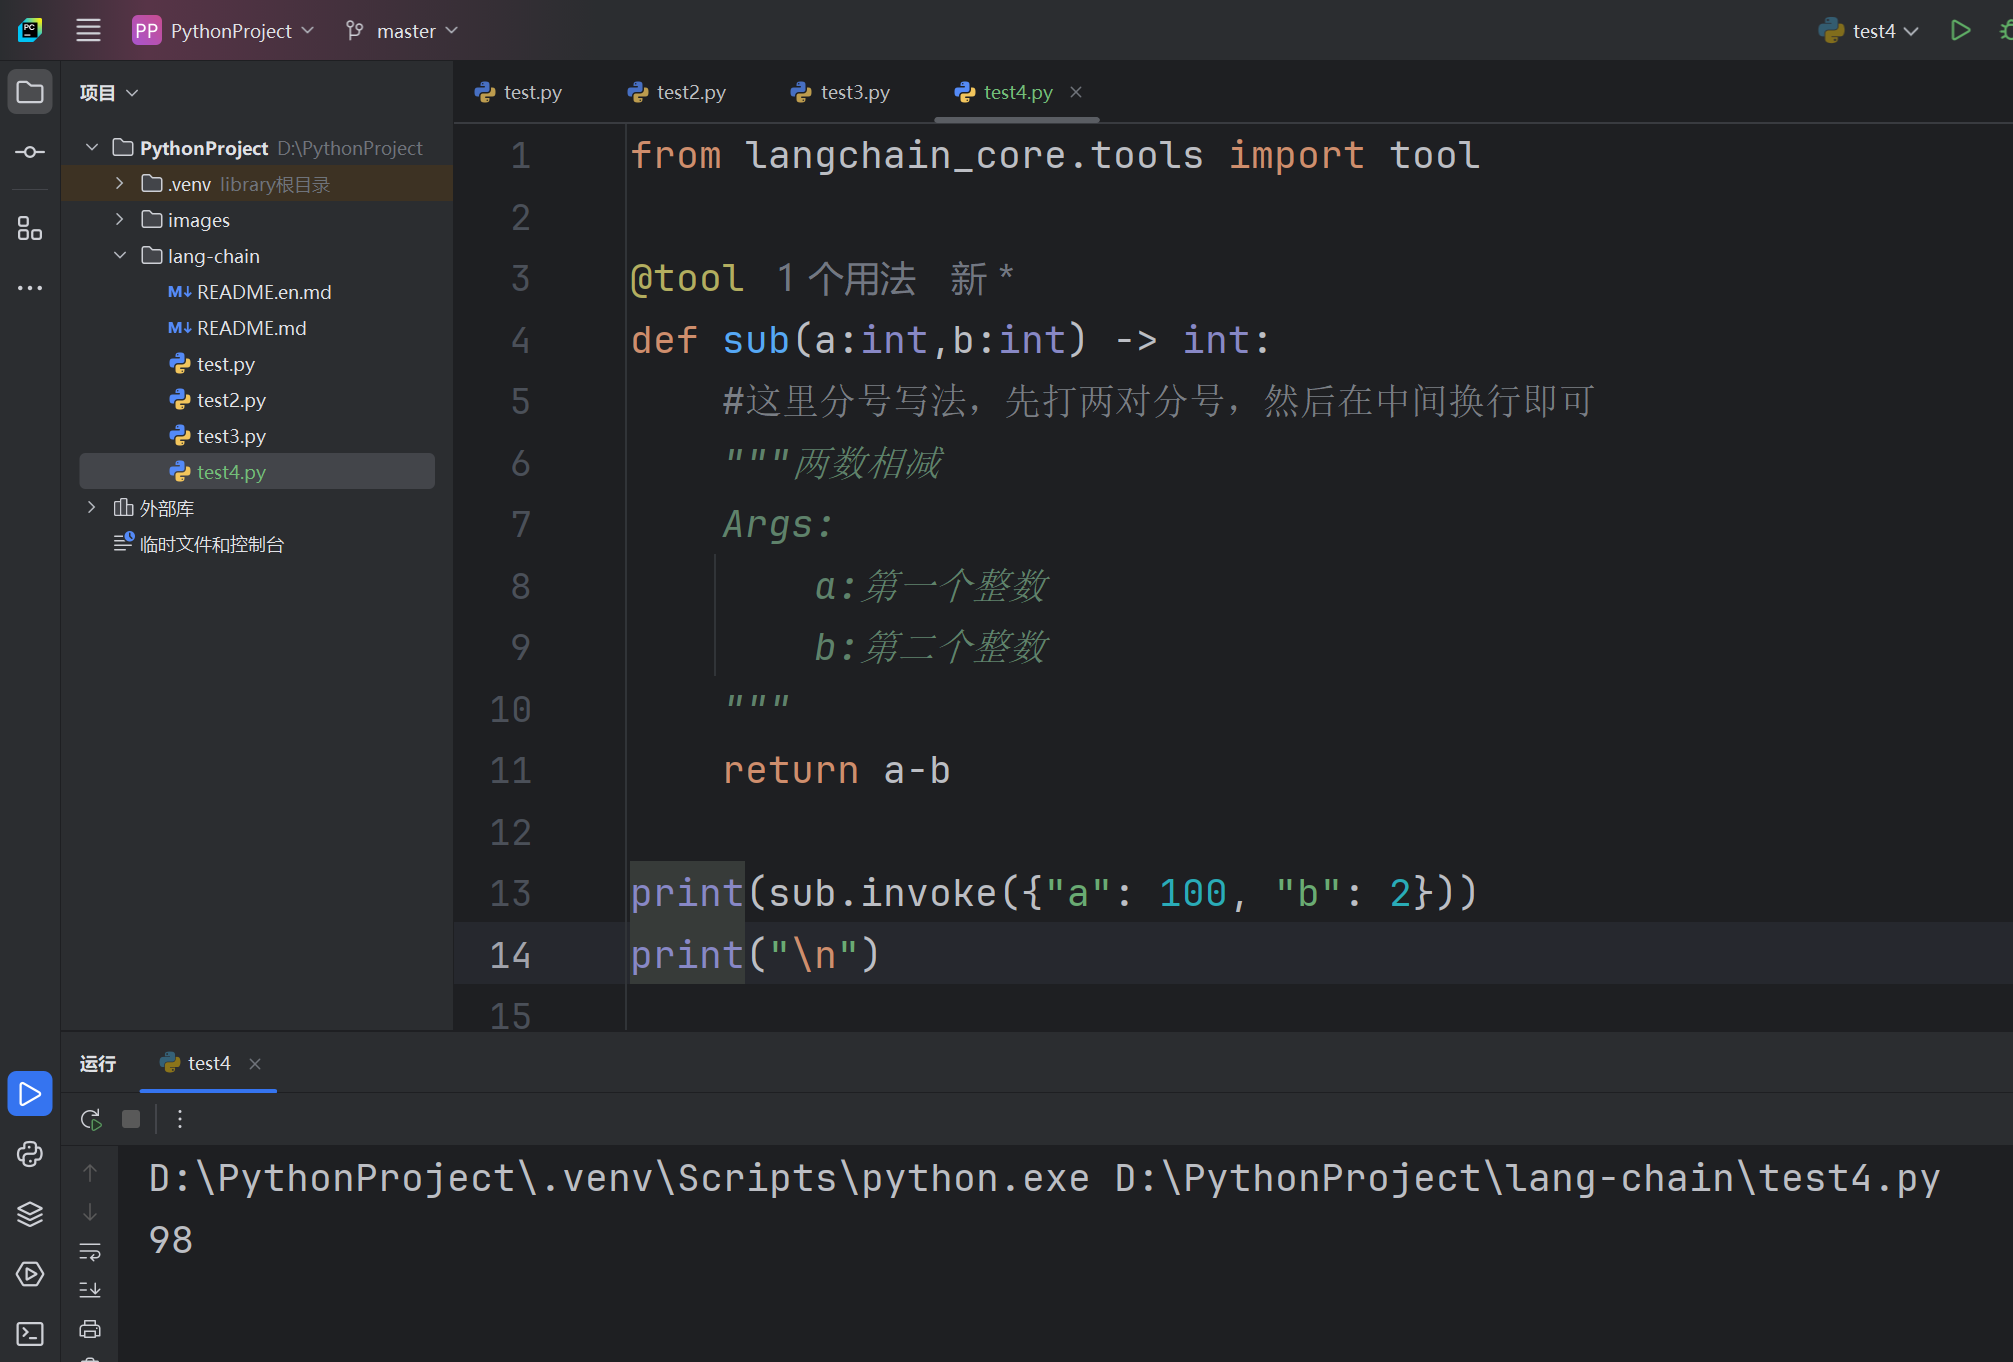Collapse the lang-chain folder
The width and height of the screenshot is (2013, 1362).
click(x=119, y=256)
